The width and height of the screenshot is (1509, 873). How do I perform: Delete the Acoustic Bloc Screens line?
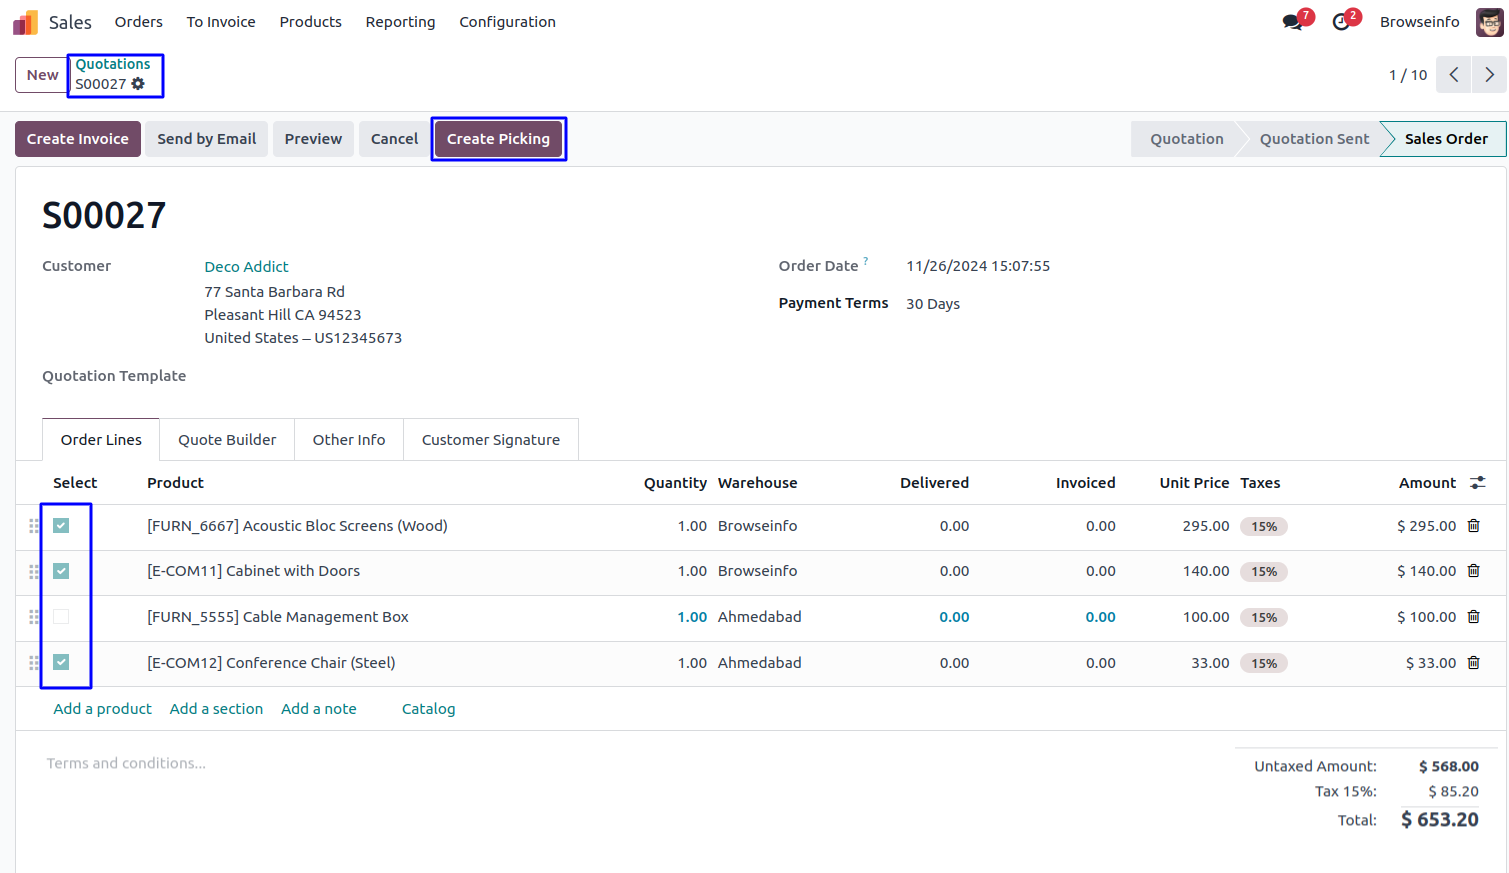pyautogui.click(x=1473, y=526)
